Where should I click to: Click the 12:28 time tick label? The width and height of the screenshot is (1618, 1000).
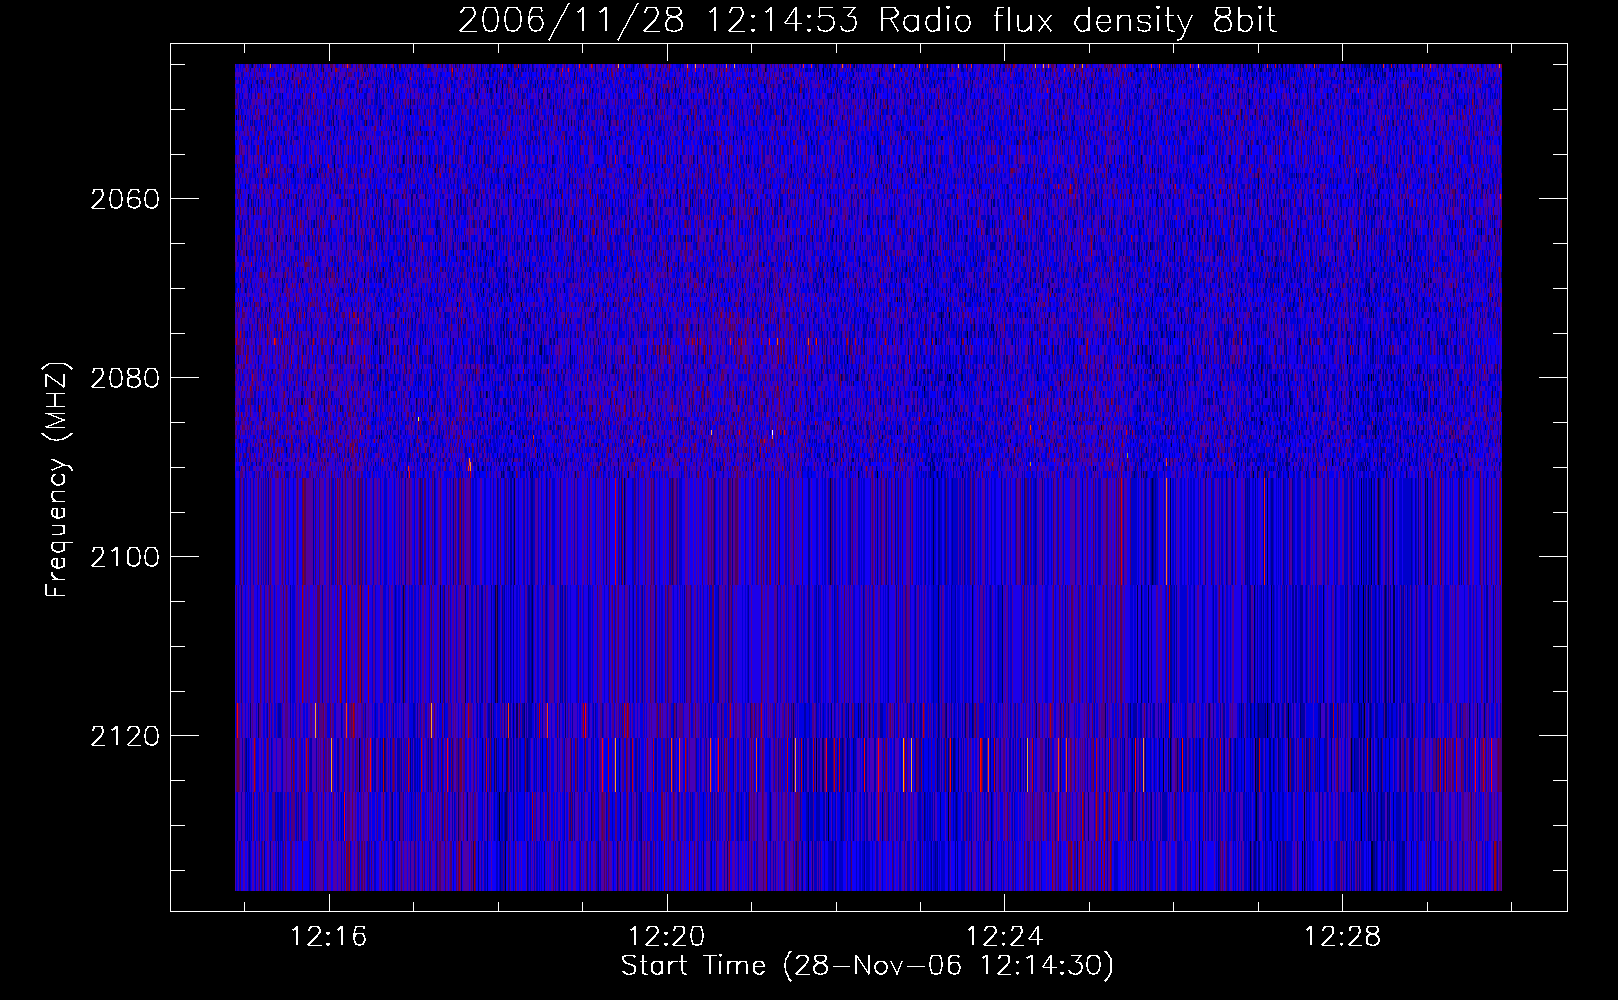click(1343, 936)
